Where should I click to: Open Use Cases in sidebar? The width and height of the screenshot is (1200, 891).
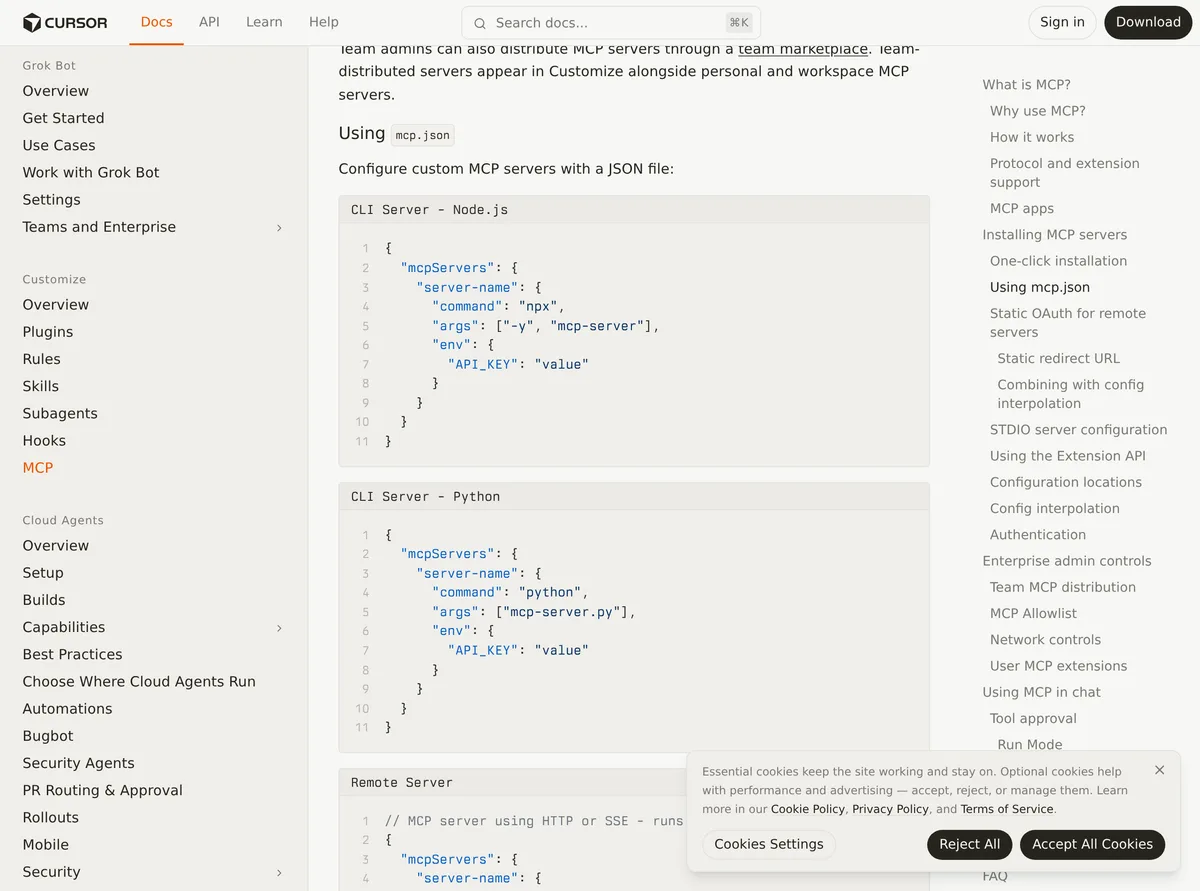59,145
